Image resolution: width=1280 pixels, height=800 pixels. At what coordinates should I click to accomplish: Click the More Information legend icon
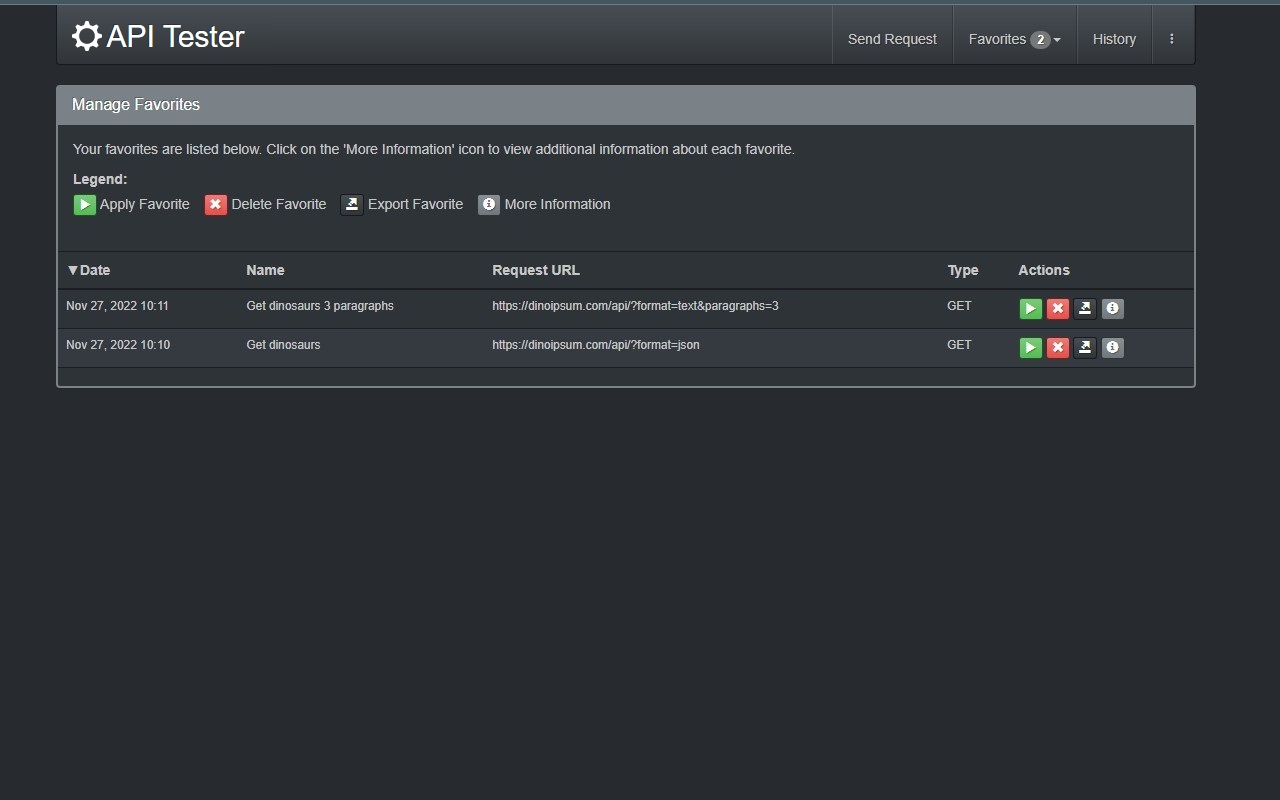tap(489, 204)
